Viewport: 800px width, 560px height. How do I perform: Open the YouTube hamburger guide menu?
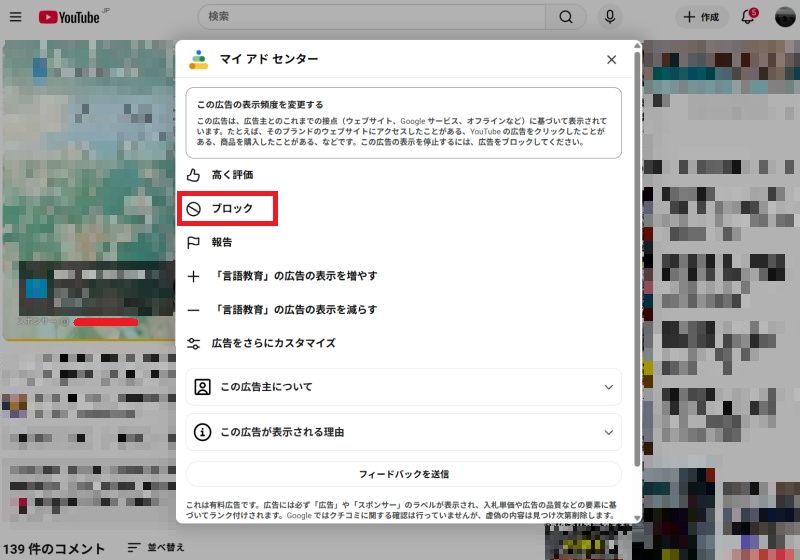point(15,17)
